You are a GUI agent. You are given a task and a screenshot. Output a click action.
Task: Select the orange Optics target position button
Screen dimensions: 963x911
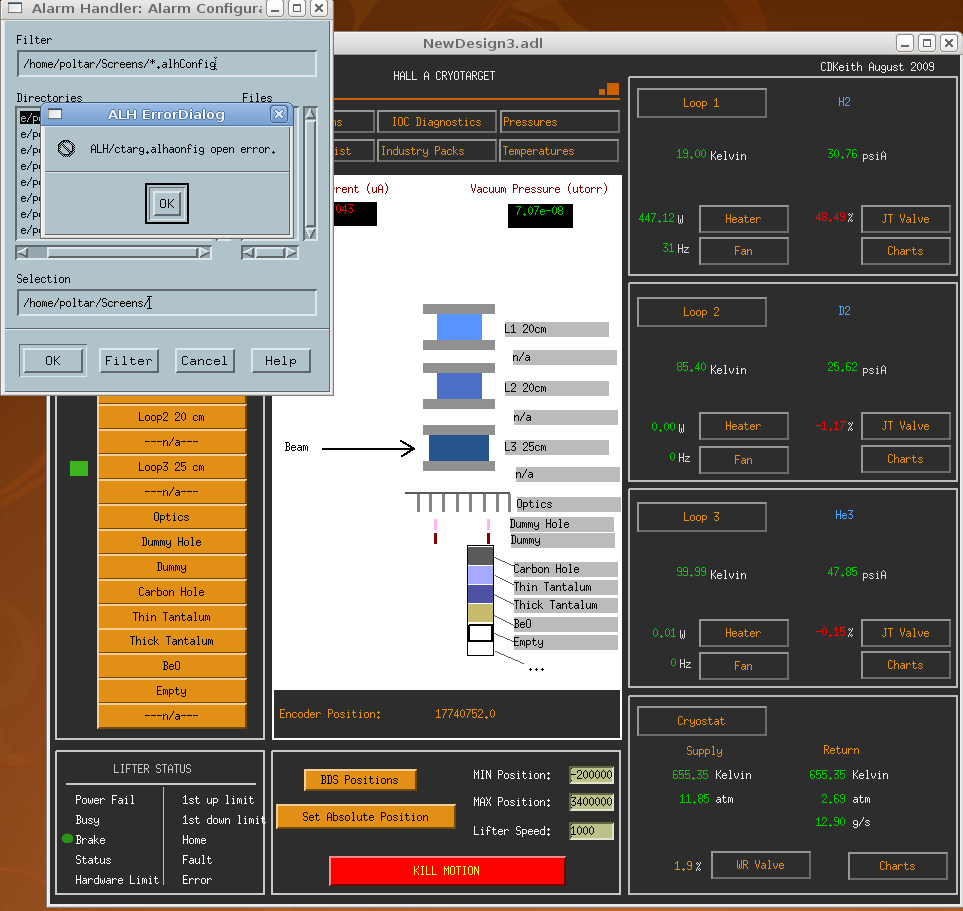tap(171, 517)
